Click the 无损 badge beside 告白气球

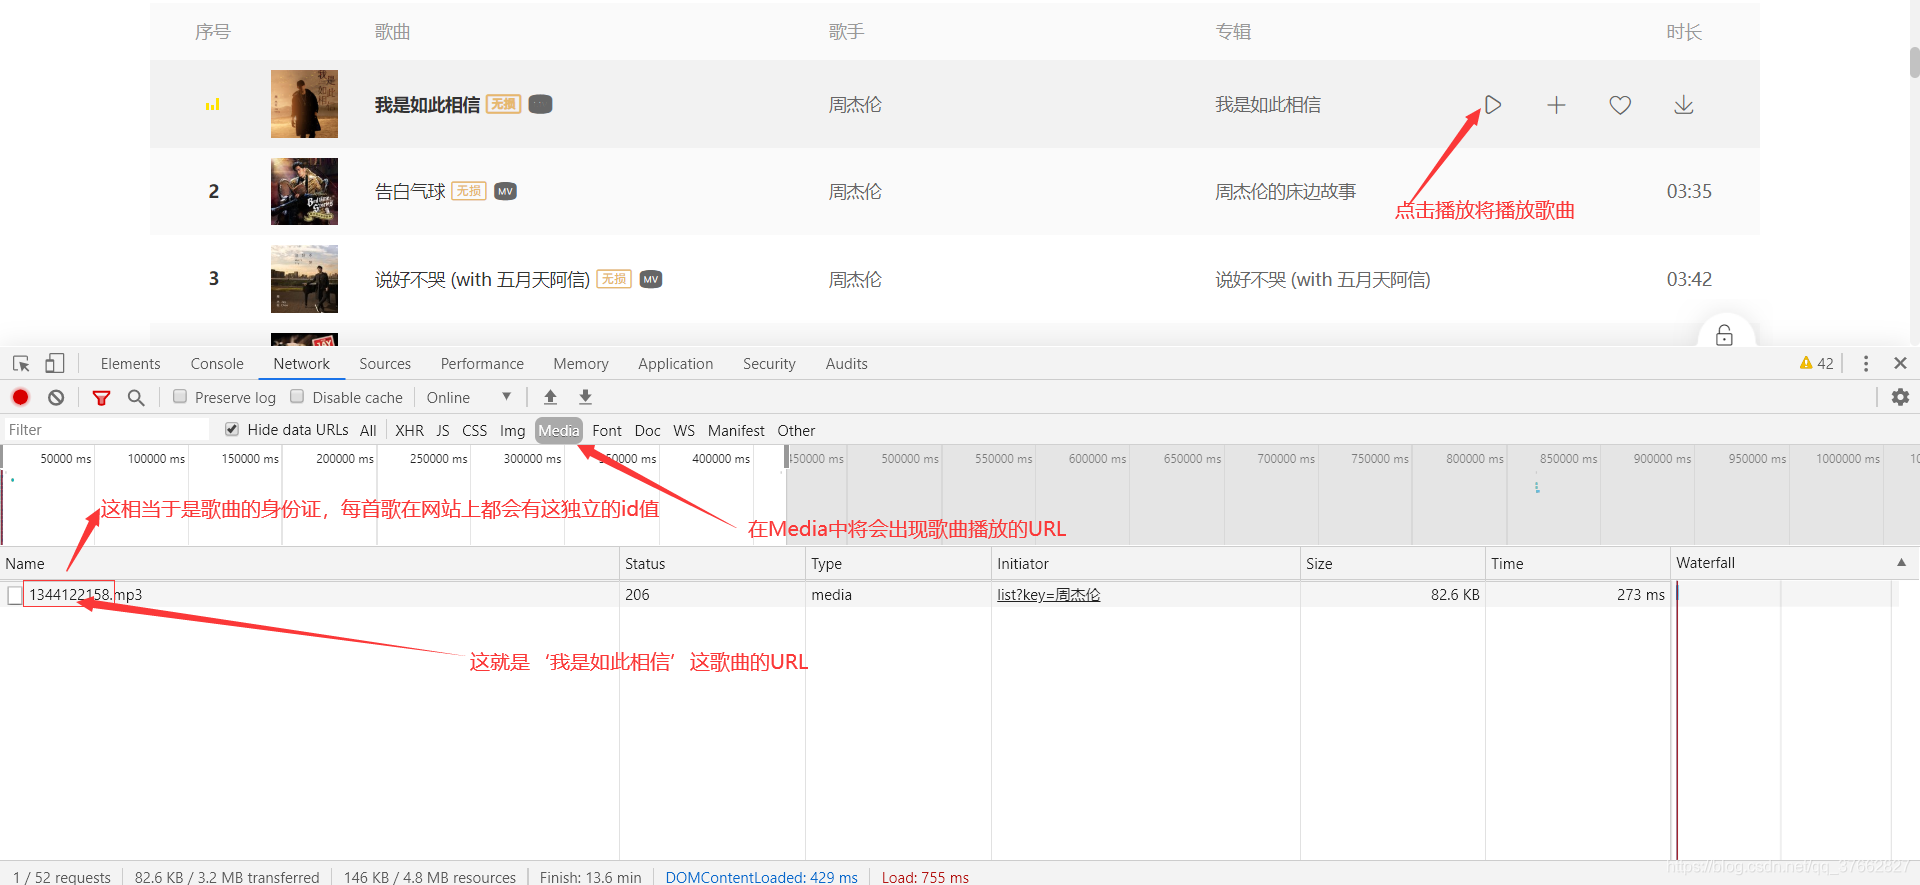click(469, 191)
